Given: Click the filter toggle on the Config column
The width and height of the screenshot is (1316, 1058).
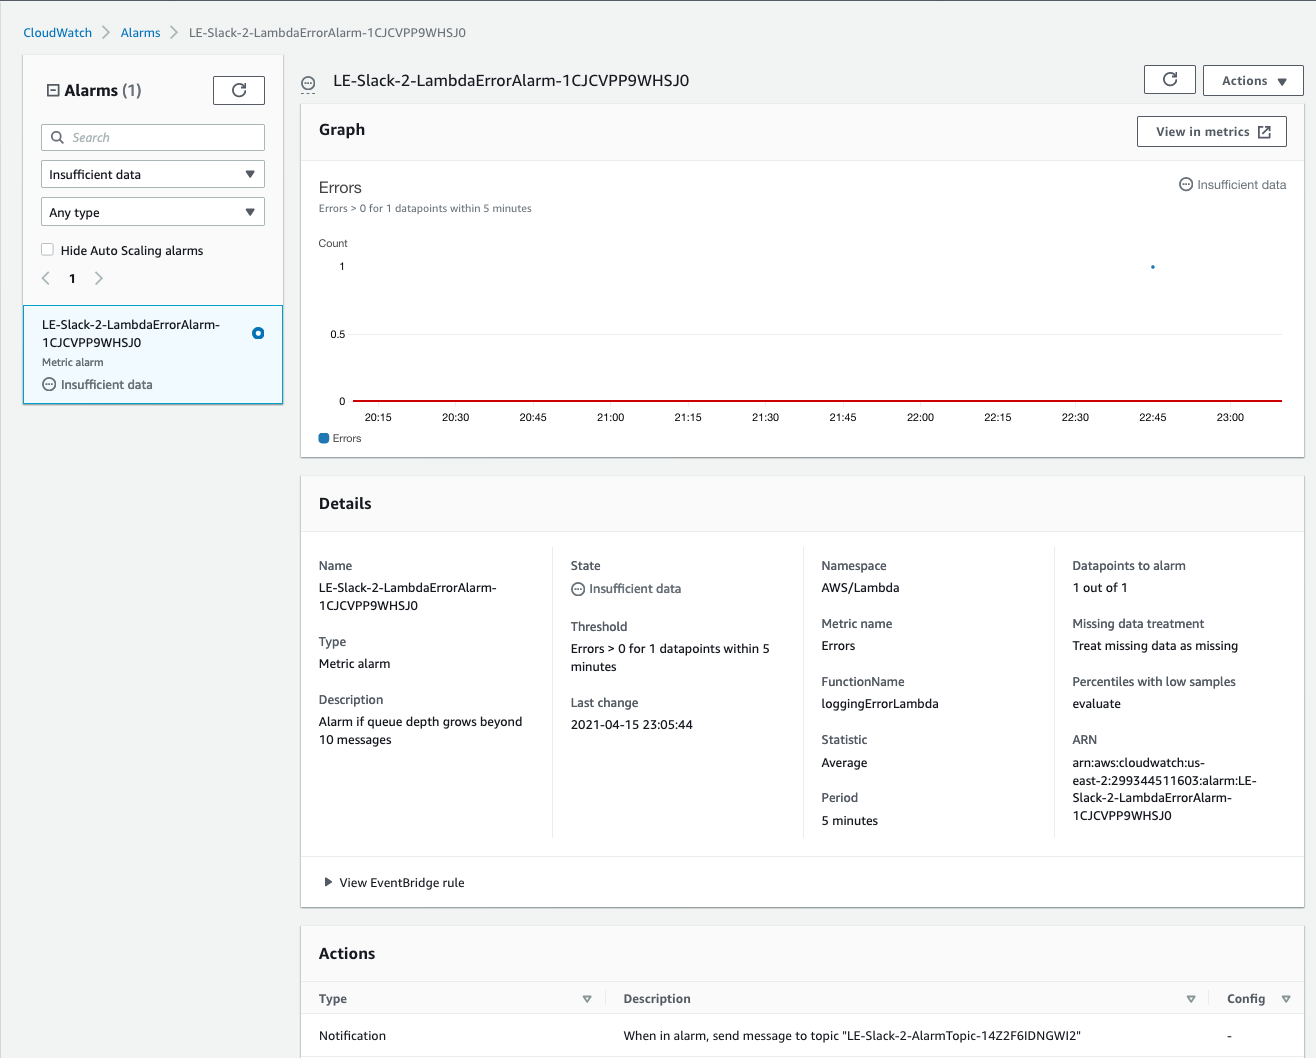Looking at the screenshot, I should click(x=1287, y=998).
